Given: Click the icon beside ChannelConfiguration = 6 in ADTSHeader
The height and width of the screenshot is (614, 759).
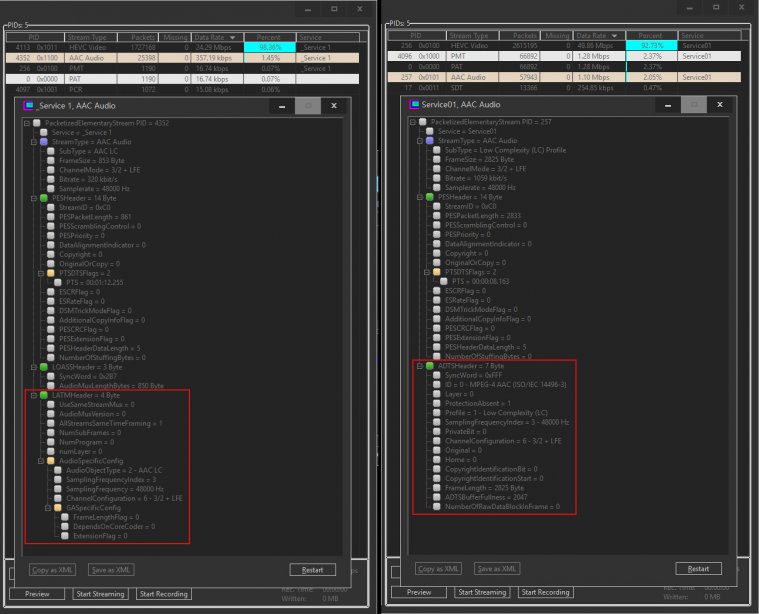Looking at the screenshot, I should (437, 441).
